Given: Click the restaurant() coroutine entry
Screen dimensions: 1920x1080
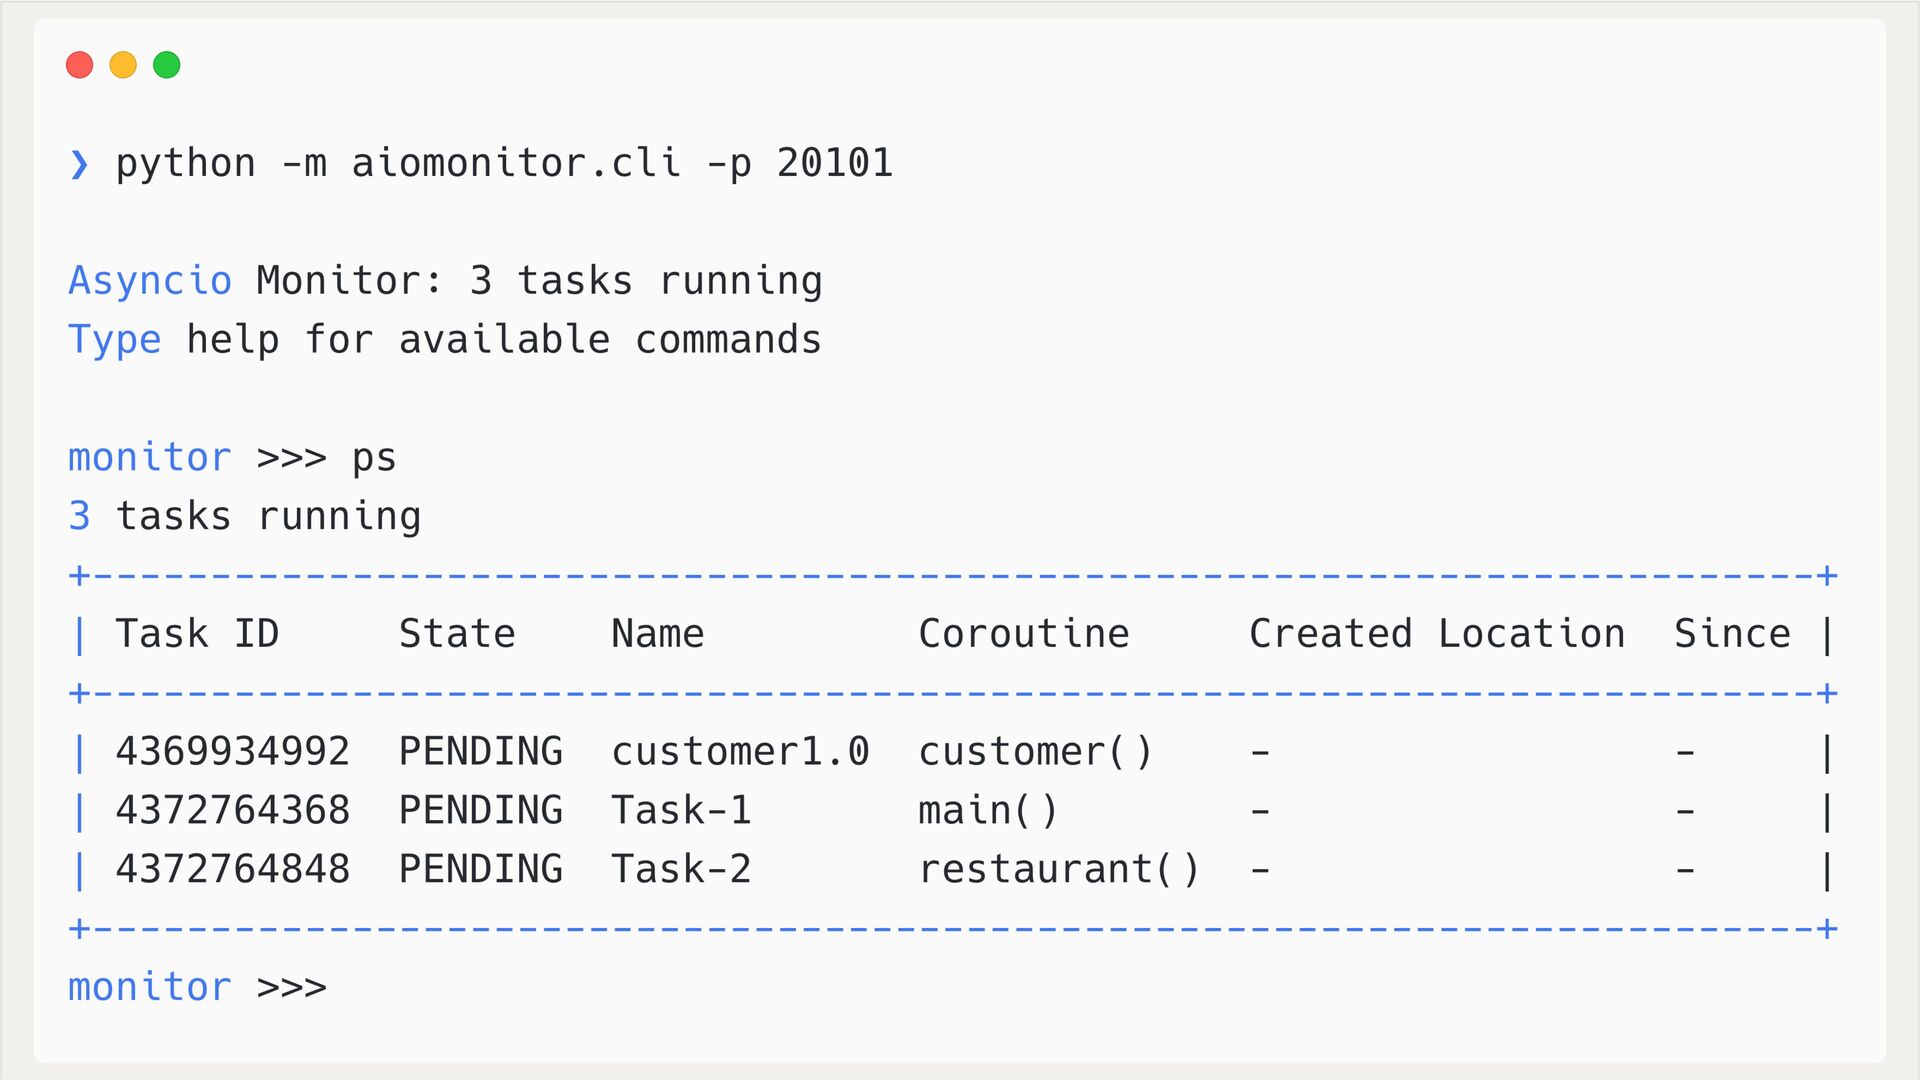Looking at the screenshot, I should (x=1059, y=870).
